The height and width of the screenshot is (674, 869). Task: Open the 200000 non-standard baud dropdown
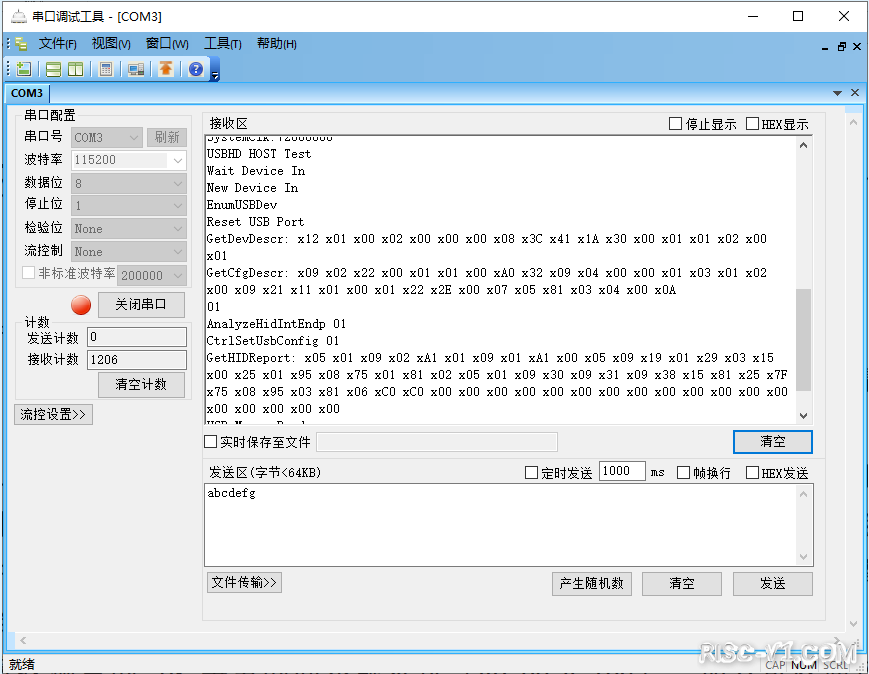point(152,275)
